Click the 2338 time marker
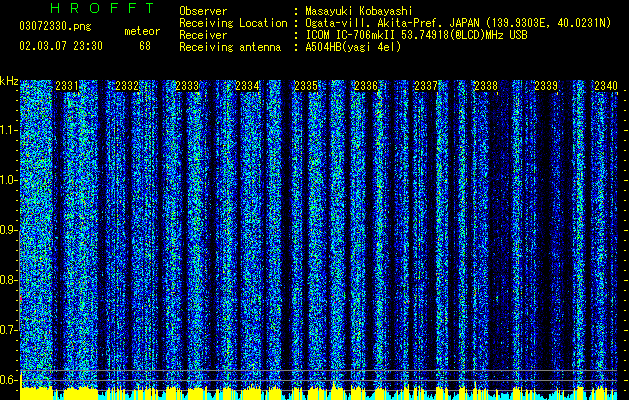 (486, 86)
